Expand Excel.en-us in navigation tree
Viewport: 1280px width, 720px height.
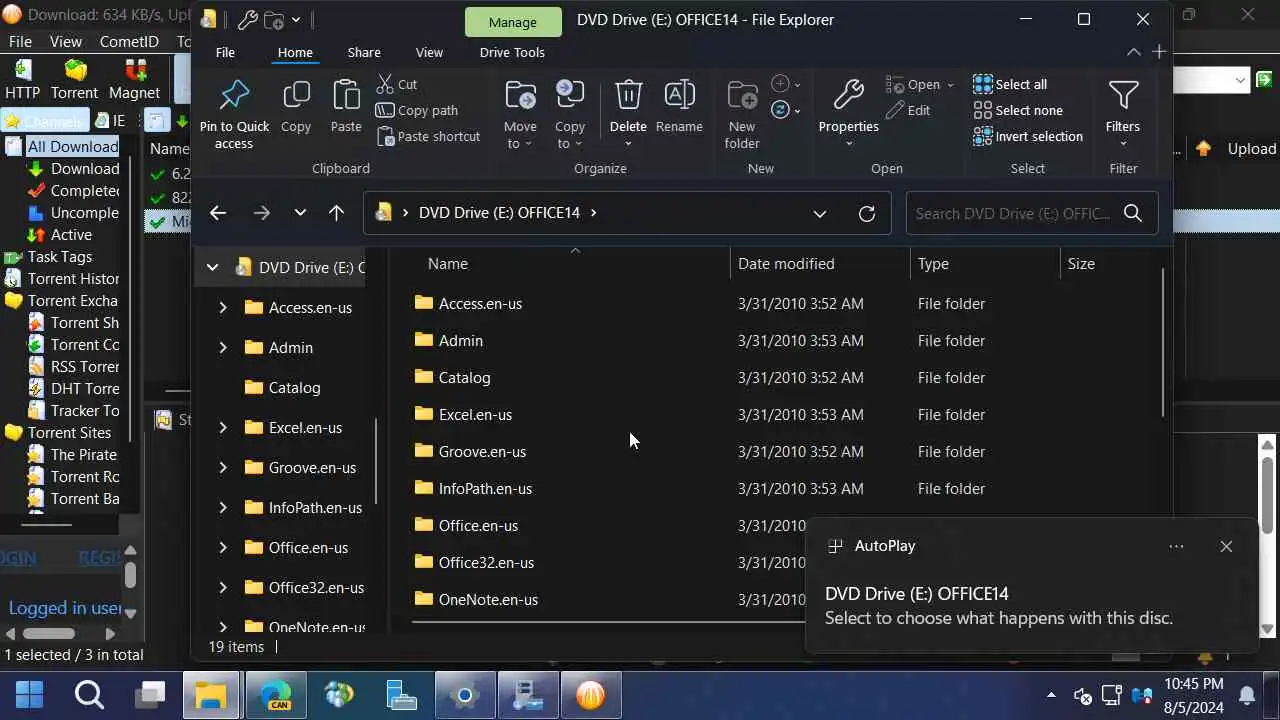223,427
